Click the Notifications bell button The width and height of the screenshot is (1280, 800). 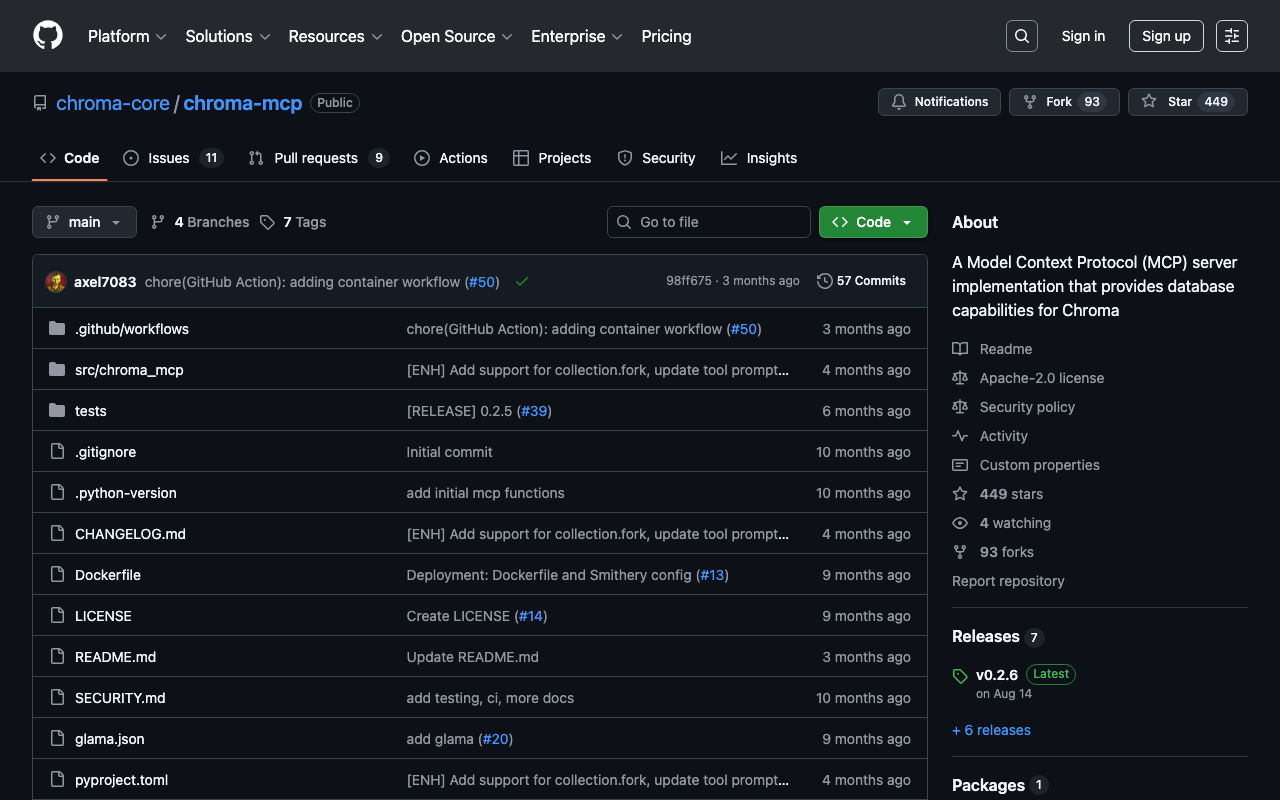(x=939, y=102)
